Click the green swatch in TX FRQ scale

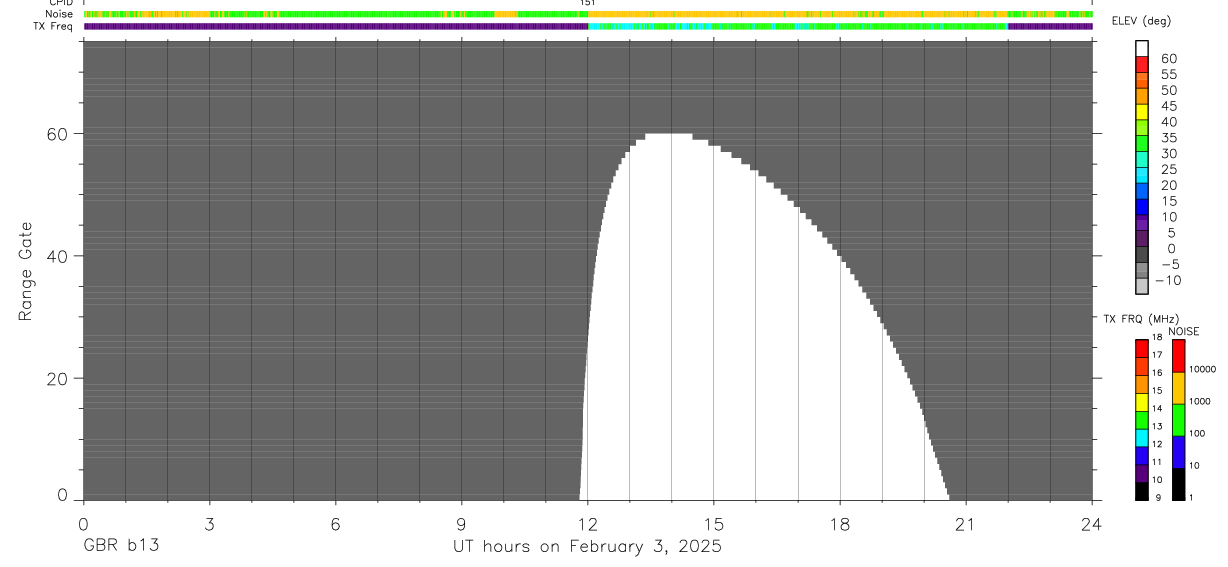[1142, 420]
